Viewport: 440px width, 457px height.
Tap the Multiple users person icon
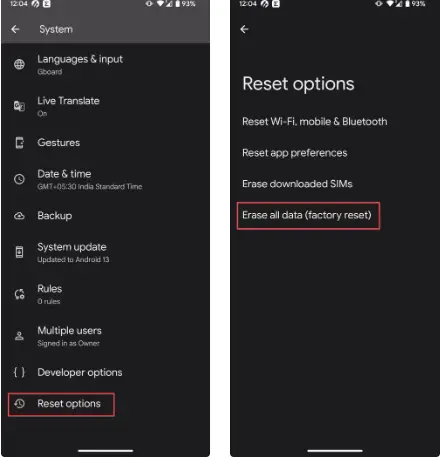[19, 336]
